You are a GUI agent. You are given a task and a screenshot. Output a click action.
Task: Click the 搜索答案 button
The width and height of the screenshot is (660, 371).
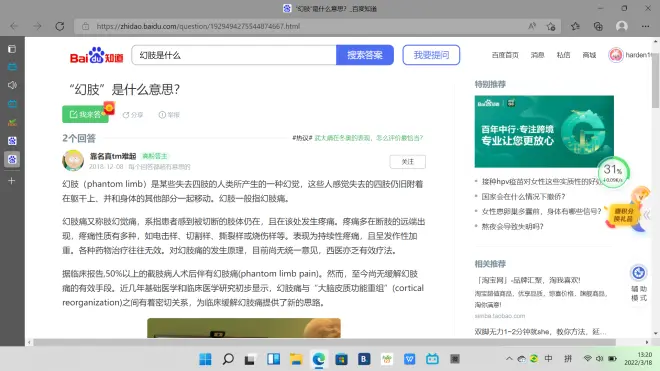point(365,55)
